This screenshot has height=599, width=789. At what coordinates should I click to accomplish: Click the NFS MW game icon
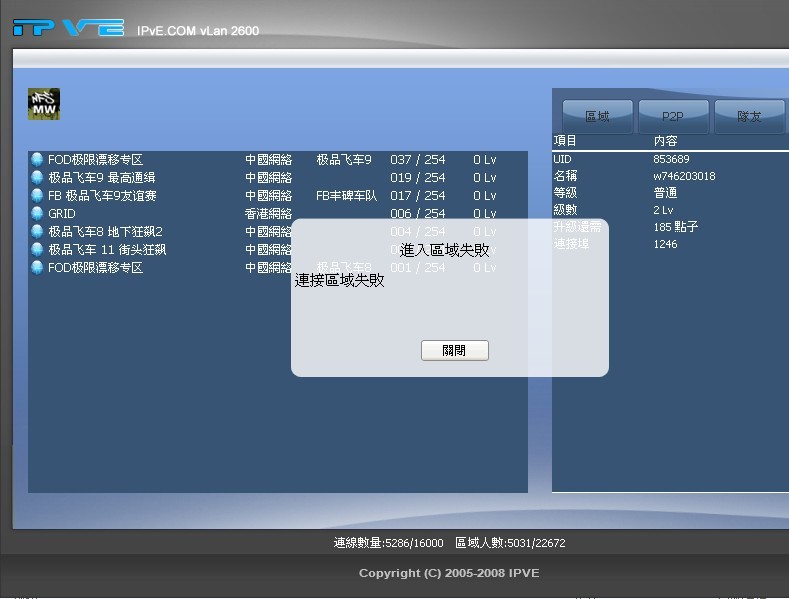[44, 104]
